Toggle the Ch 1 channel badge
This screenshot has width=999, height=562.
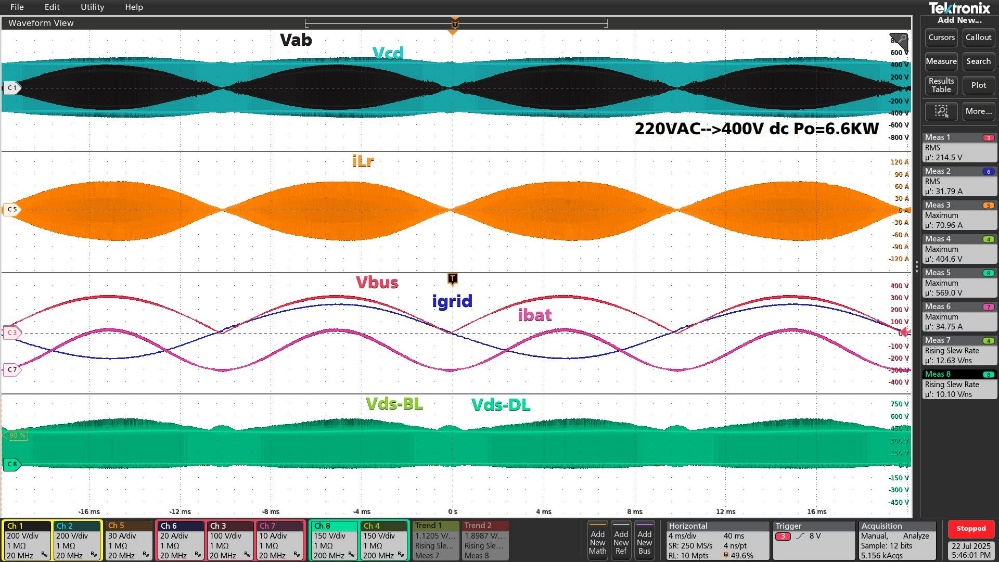[x=27, y=540]
